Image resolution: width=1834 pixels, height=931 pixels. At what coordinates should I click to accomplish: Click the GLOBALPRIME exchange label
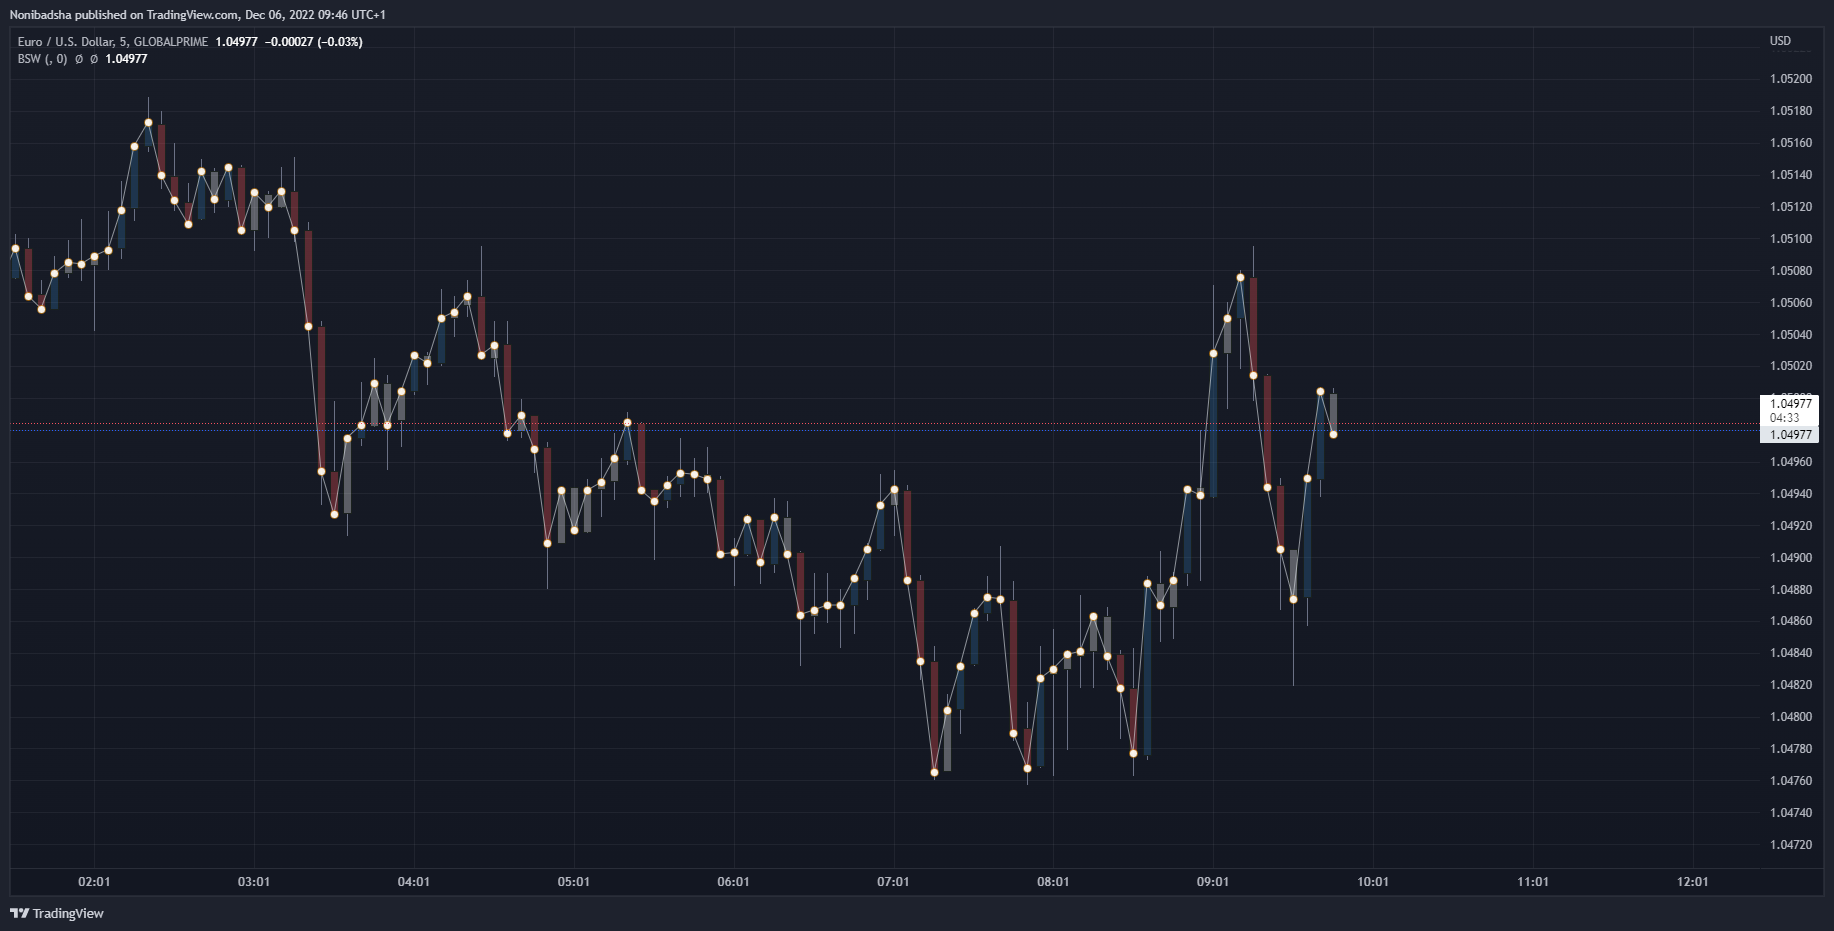pos(170,42)
